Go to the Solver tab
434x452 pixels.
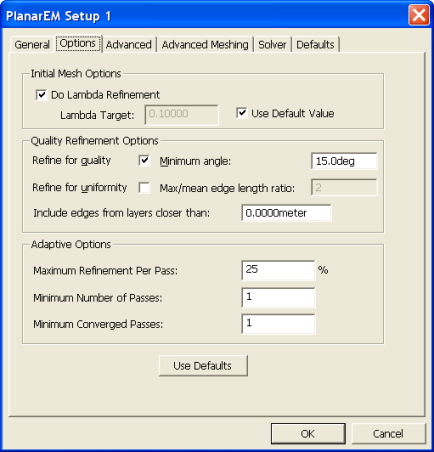click(272, 45)
